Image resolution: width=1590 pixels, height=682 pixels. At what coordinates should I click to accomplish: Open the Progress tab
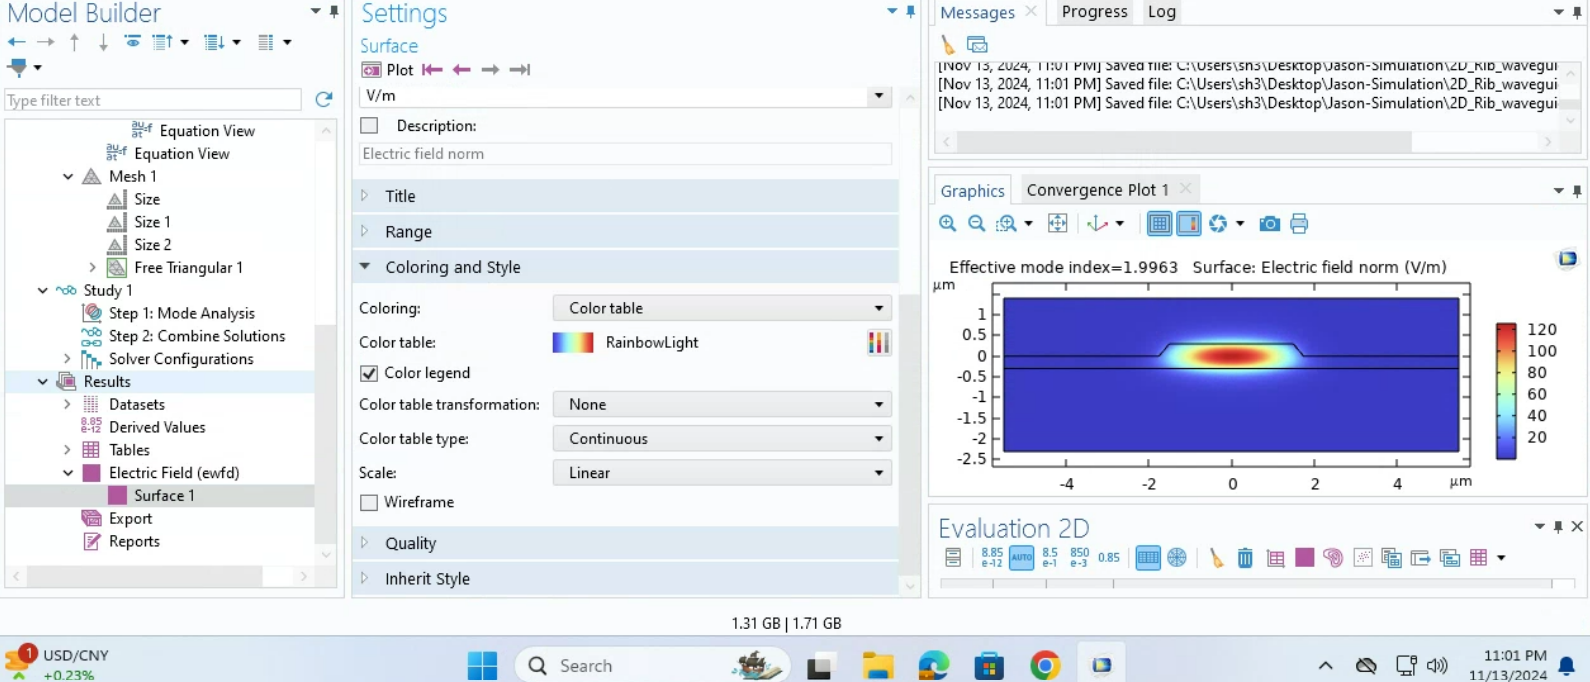[x=1094, y=12]
